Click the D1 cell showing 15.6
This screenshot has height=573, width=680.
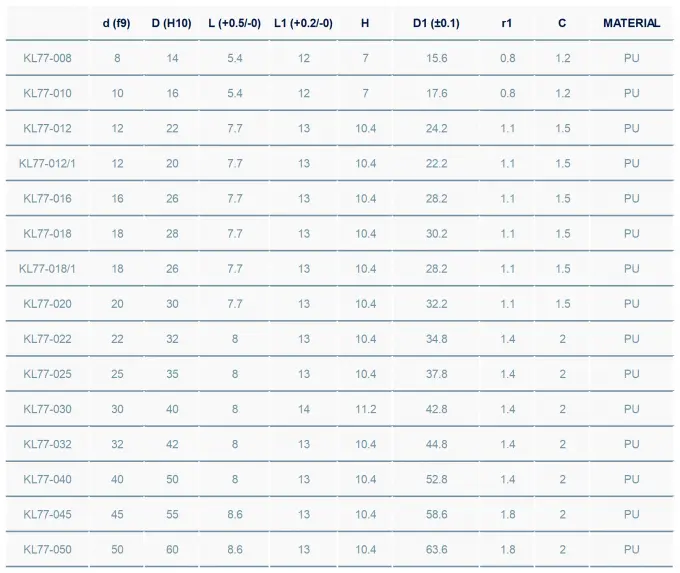(436, 58)
